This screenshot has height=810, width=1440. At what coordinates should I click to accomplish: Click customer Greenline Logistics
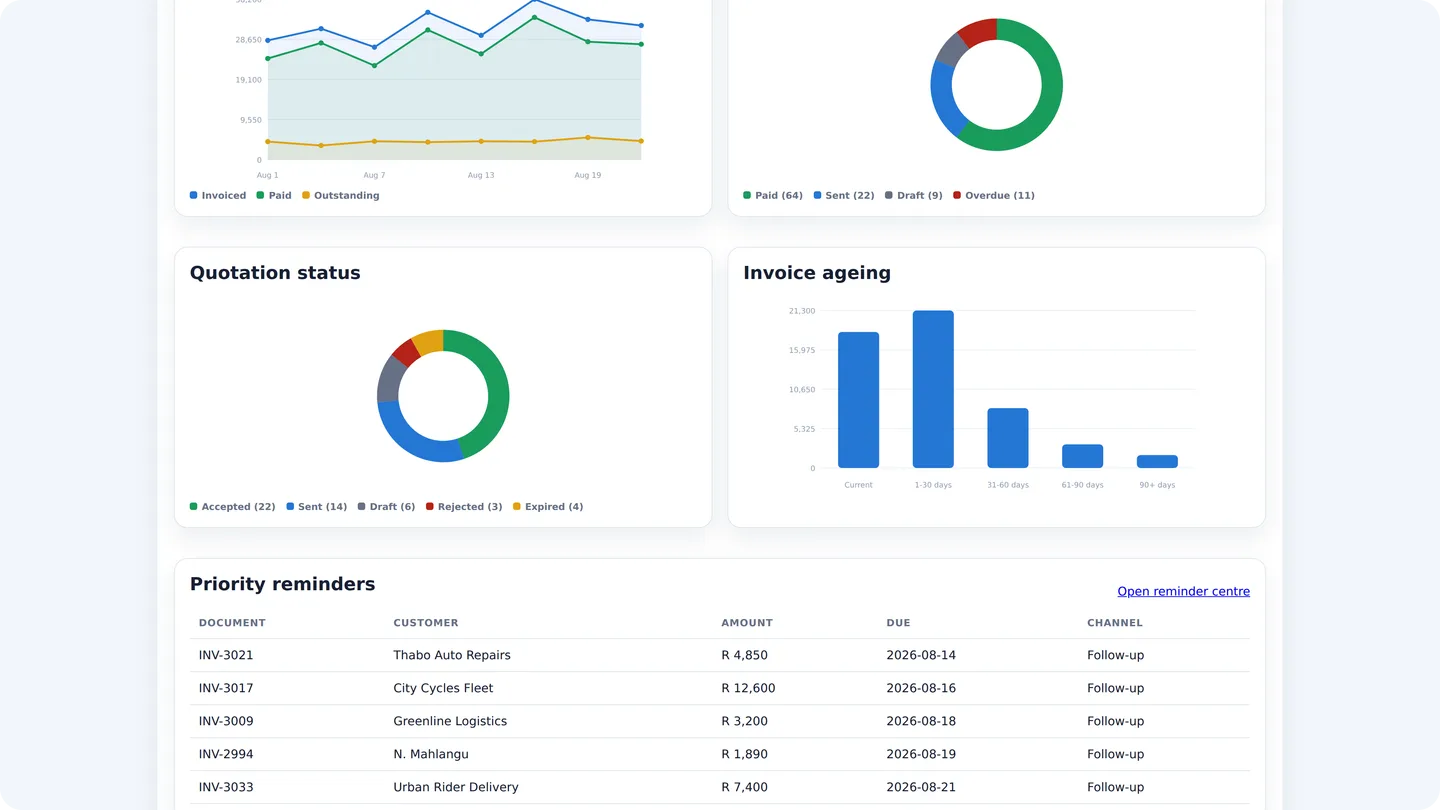tap(450, 721)
